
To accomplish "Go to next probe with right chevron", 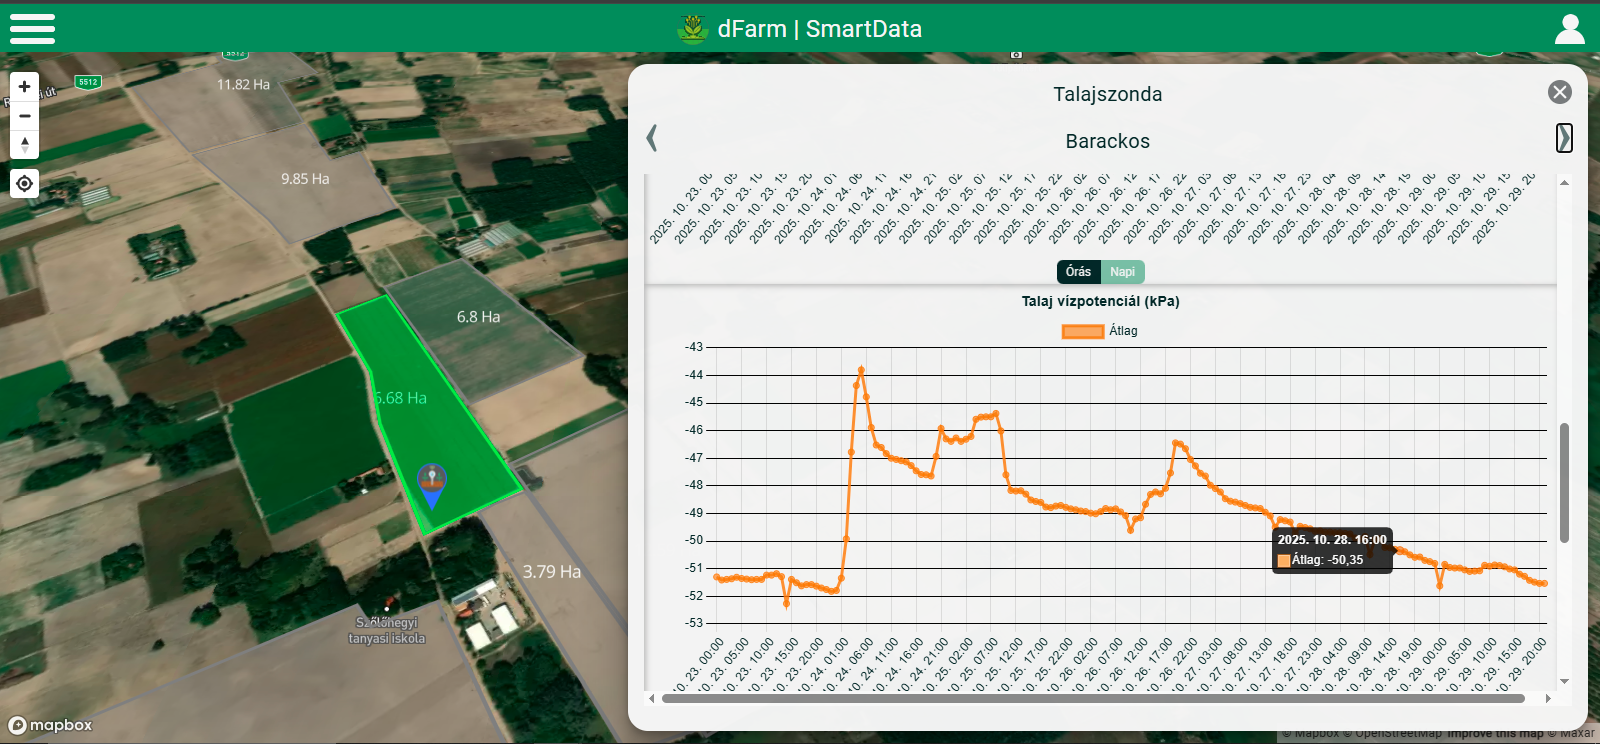I will pos(1564,138).
